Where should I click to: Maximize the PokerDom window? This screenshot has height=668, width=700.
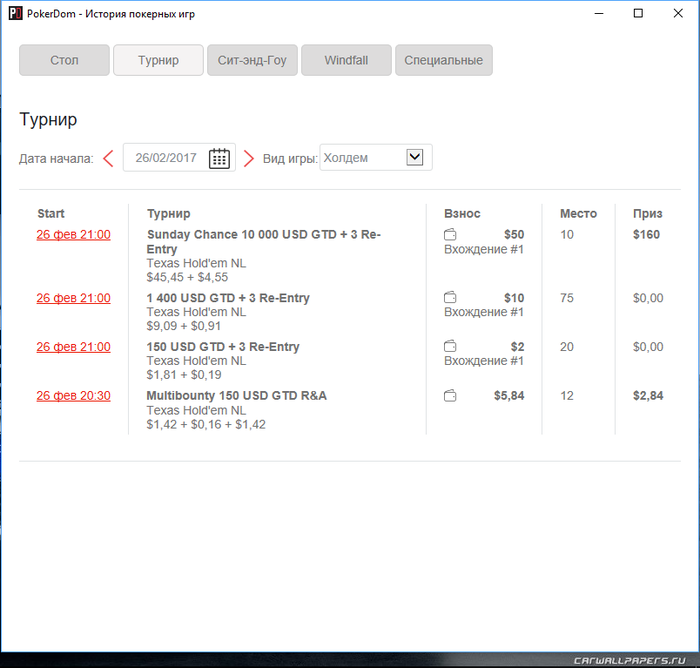[x=638, y=13]
